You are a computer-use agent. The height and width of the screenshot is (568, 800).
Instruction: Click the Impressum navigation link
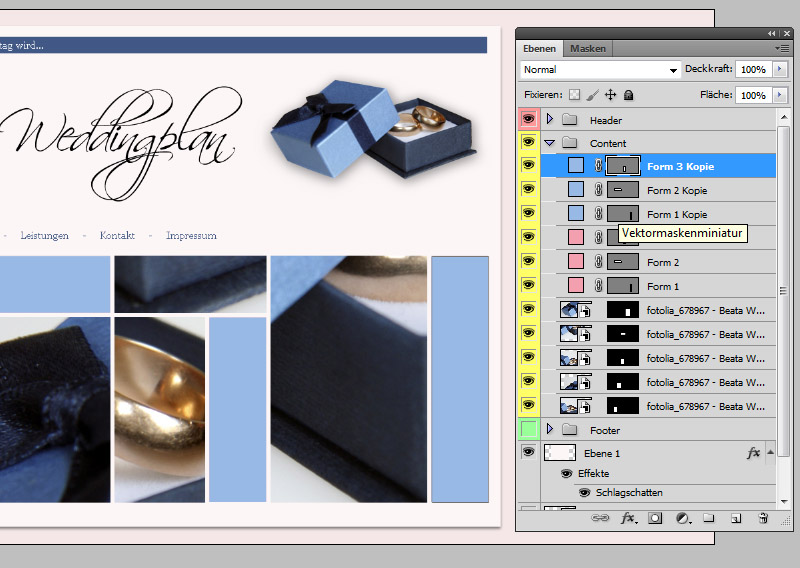(x=191, y=236)
